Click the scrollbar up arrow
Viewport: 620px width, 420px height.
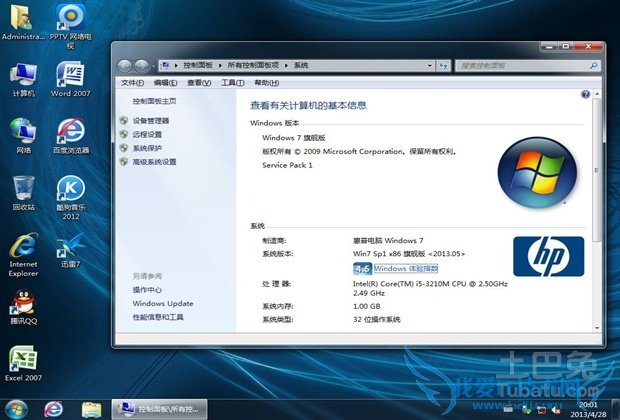(x=597, y=94)
